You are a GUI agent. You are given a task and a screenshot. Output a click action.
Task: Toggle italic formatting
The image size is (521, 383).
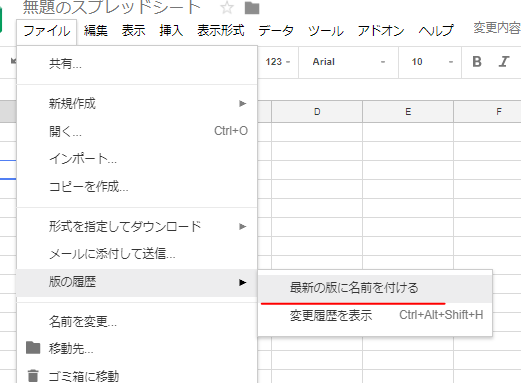[x=504, y=62]
